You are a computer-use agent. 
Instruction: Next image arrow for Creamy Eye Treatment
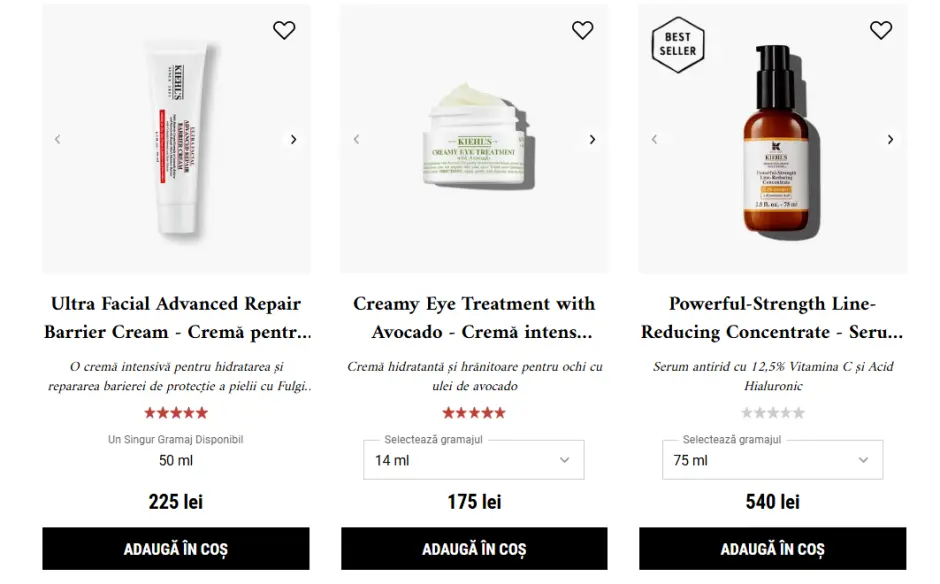click(592, 140)
